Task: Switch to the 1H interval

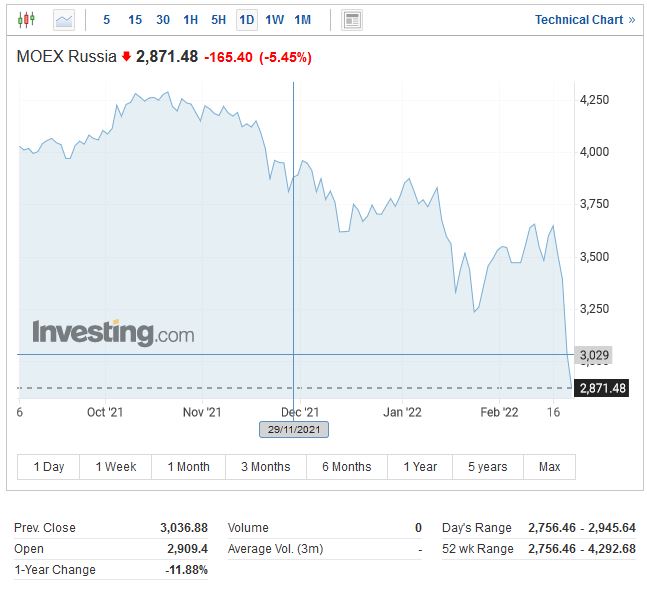Action: pyautogui.click(x=191, y=19)
